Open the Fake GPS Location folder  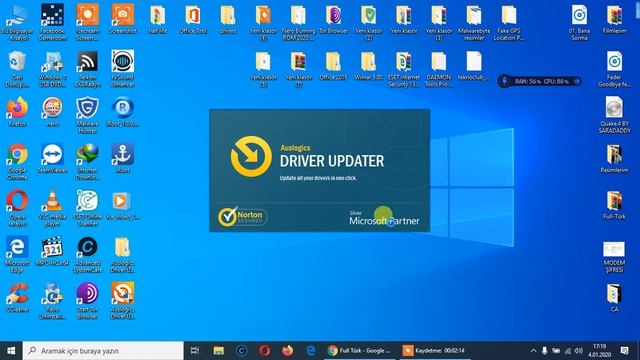[x=509, y=22]
